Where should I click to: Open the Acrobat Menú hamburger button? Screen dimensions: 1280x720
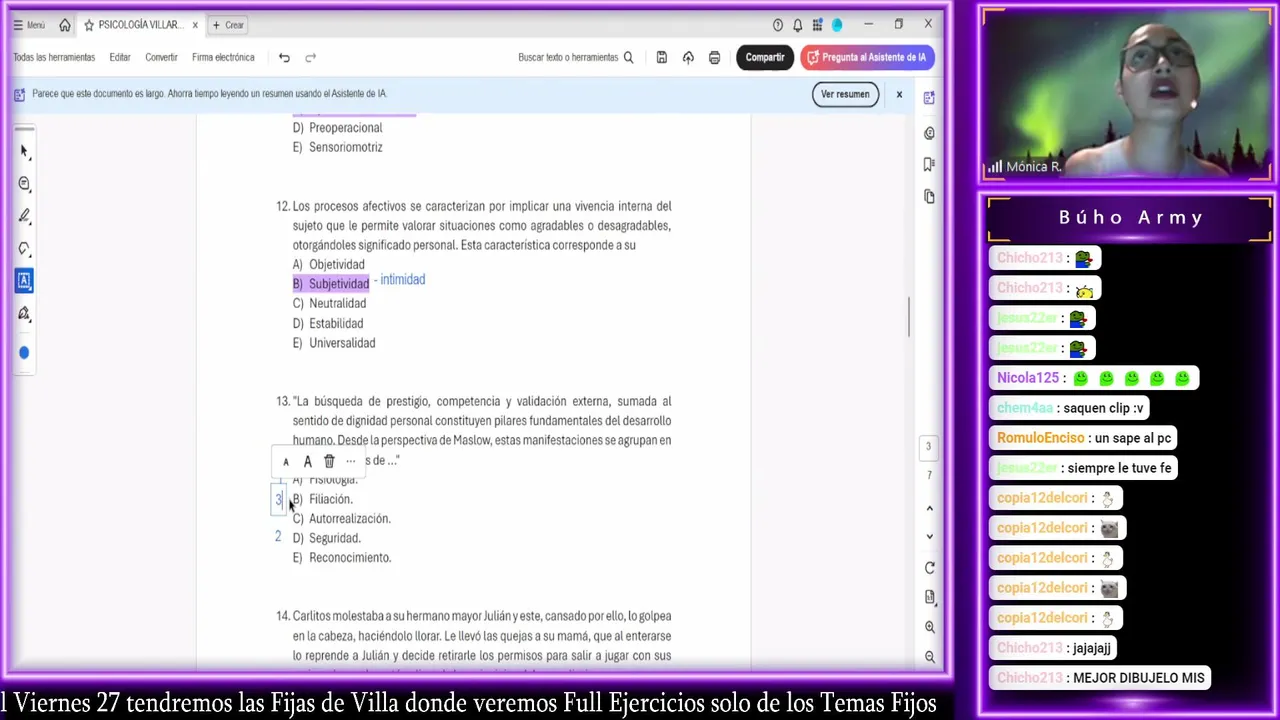29,25
